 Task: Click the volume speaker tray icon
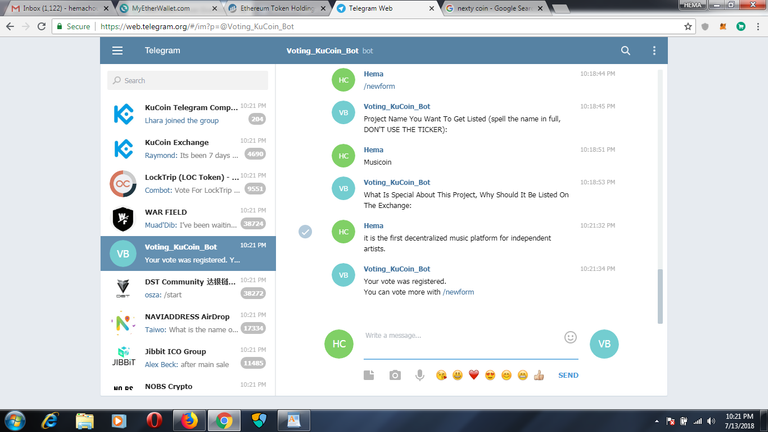coord(711,421)
